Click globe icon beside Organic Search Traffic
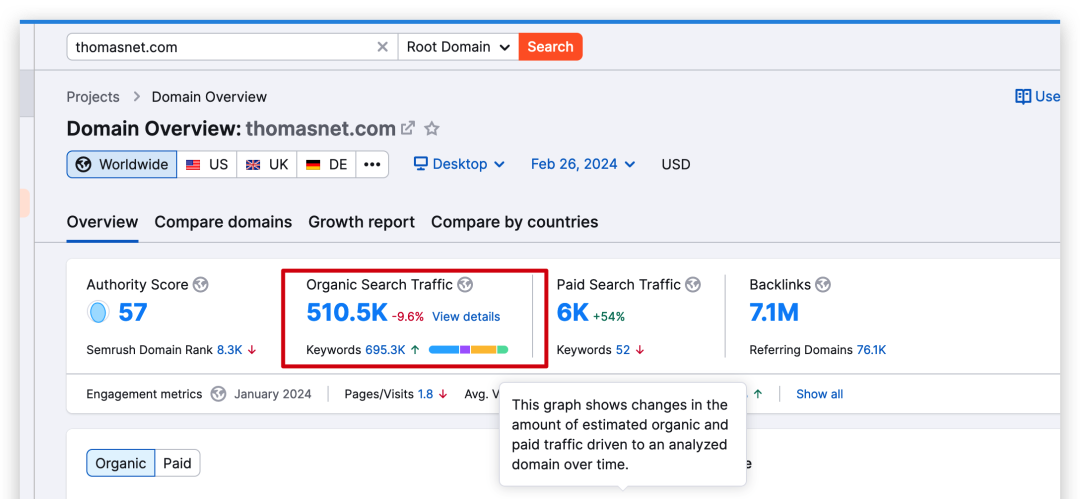This screenshot has width=1080, height=499. point(466,285)
